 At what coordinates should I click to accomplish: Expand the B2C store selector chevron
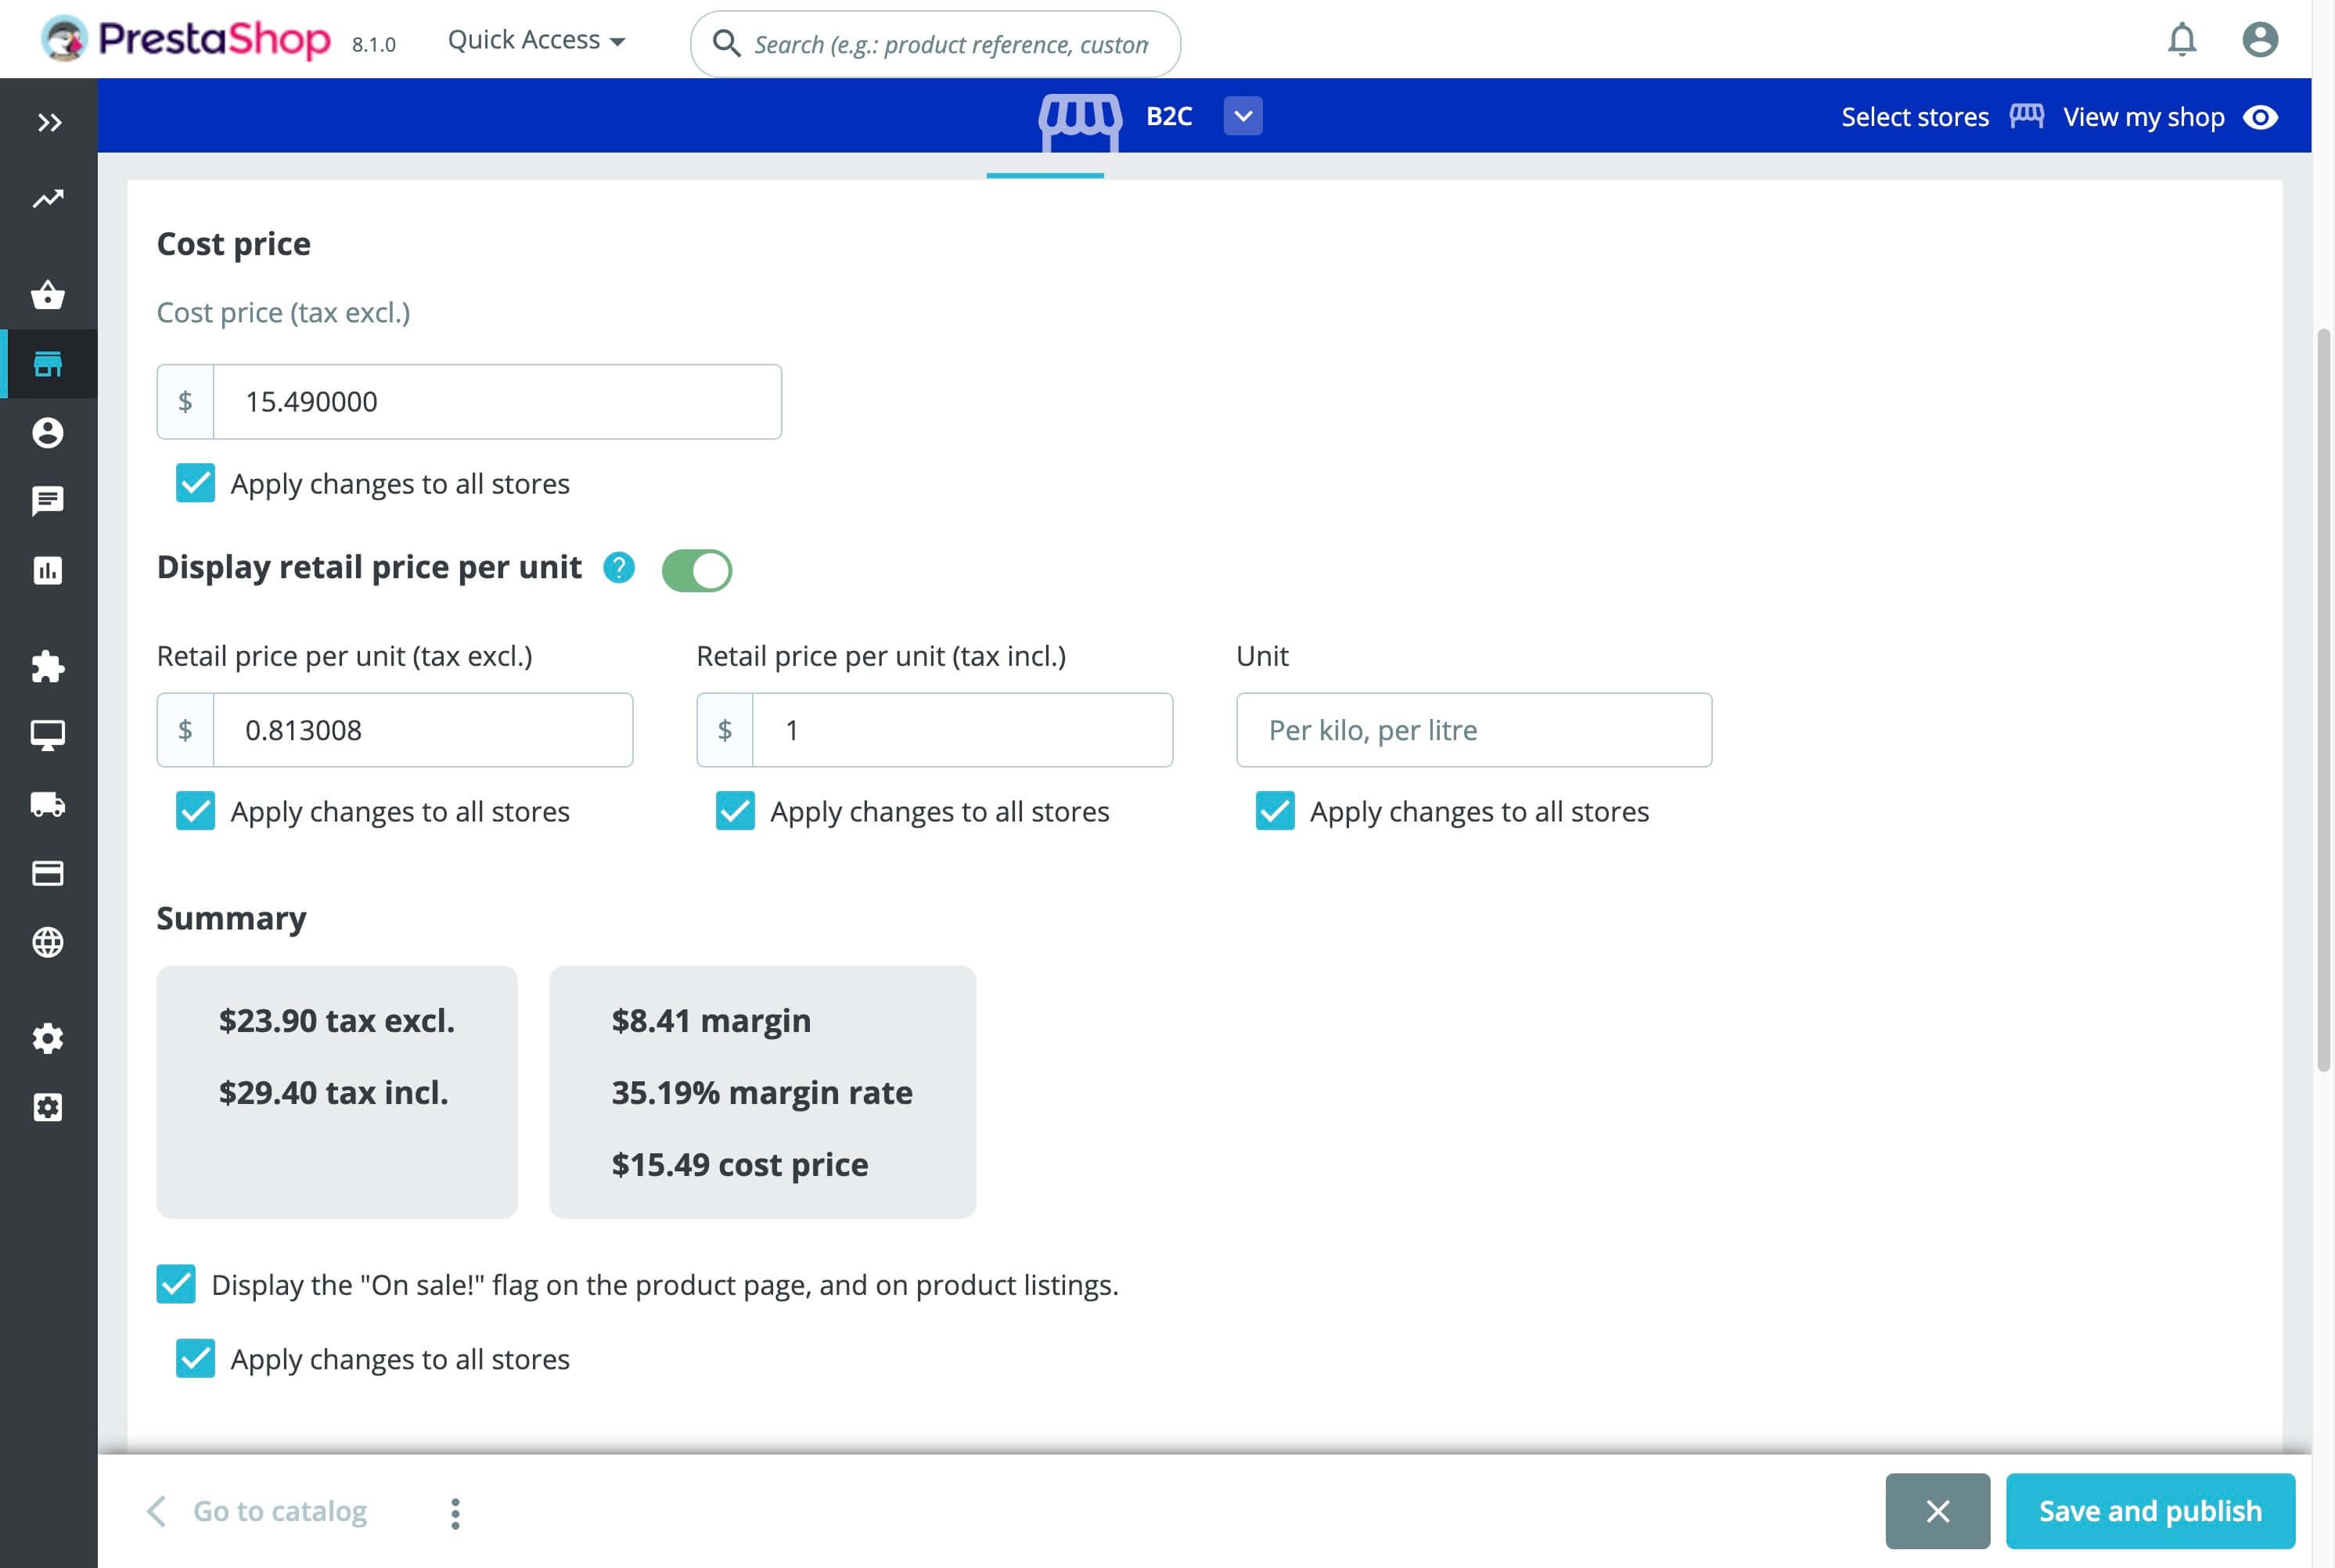(x=1243, y=116)
